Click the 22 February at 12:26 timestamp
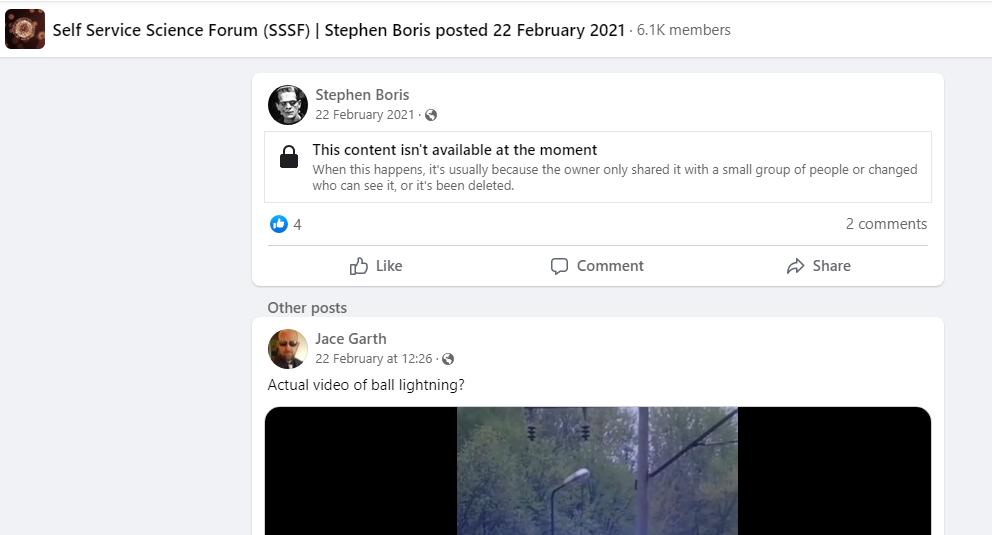The width and height of the screenshot is (992, 535). 374,359
